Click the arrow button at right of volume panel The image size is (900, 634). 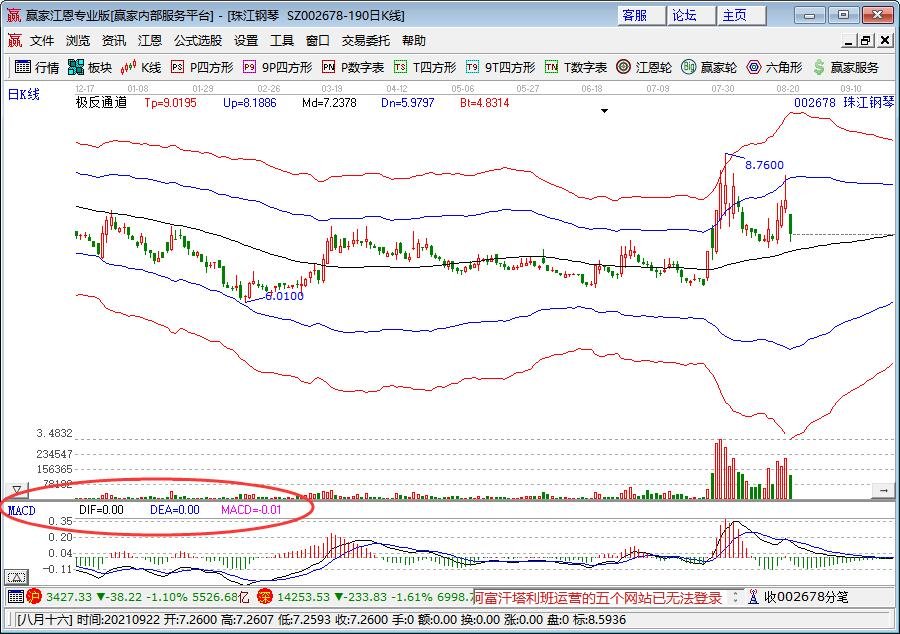pos(883,491)
